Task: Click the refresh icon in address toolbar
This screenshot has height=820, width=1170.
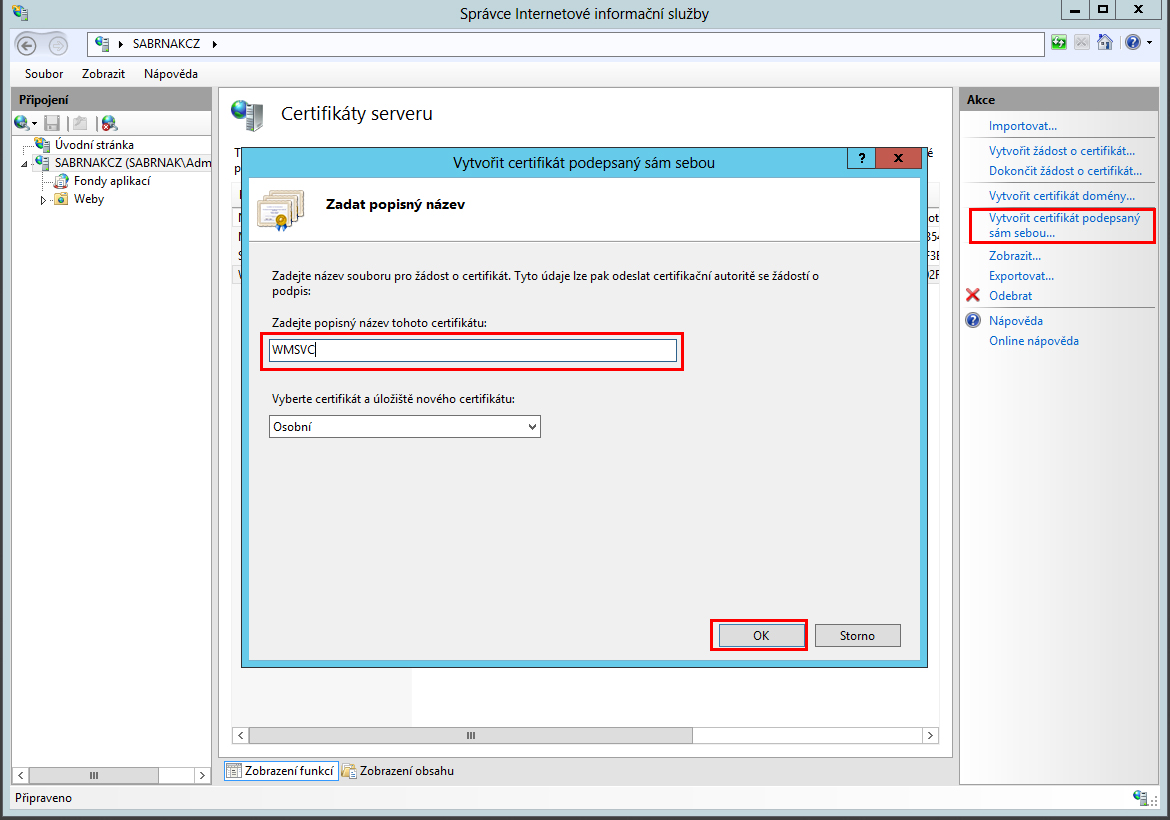Action: [x=1059, y=42]
